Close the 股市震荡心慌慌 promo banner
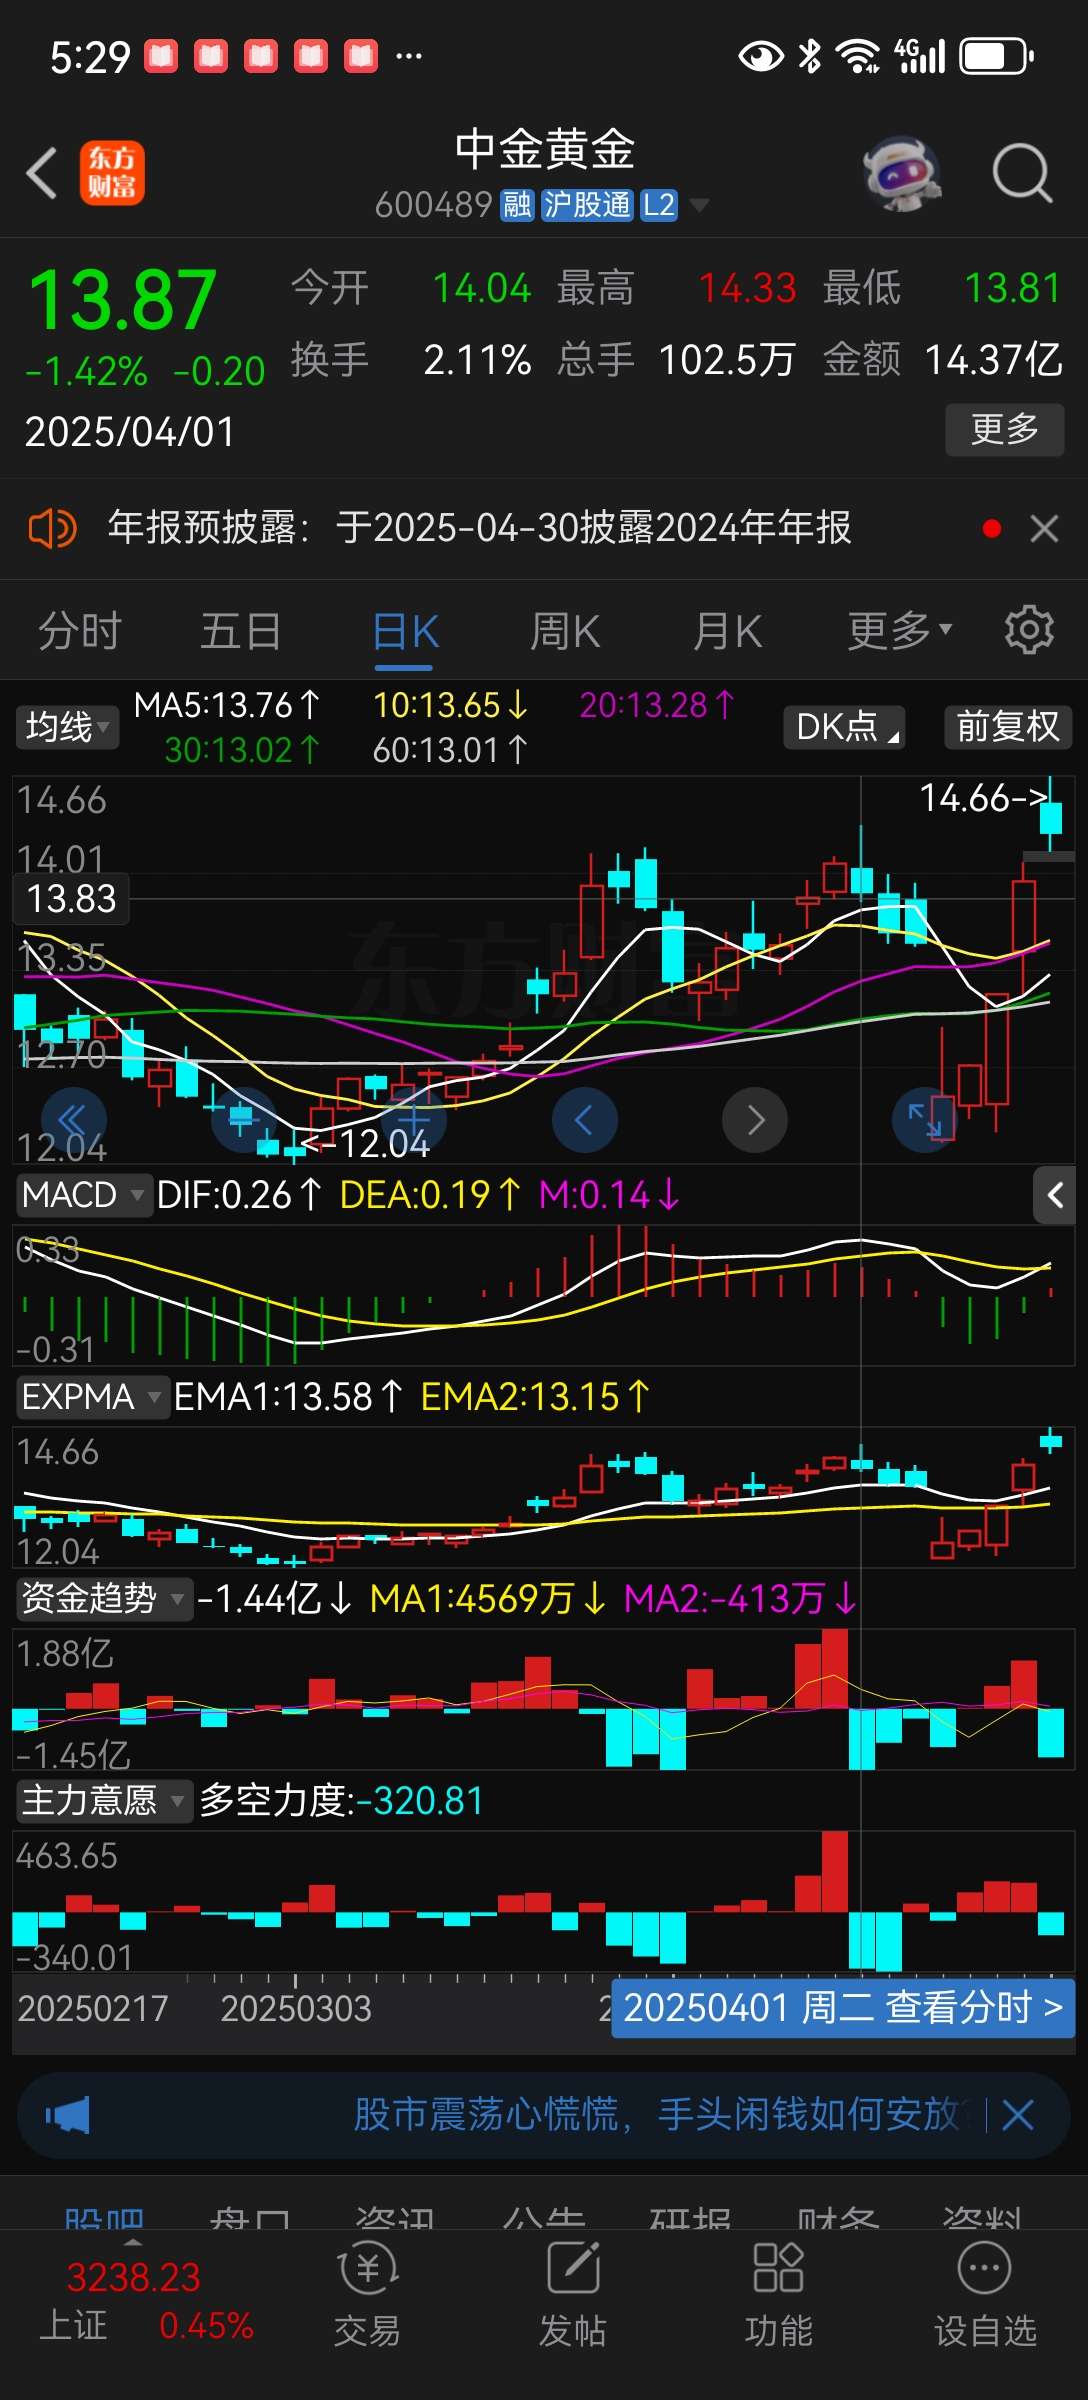This screenshot has width=1088, height=2400. 1018,2115
